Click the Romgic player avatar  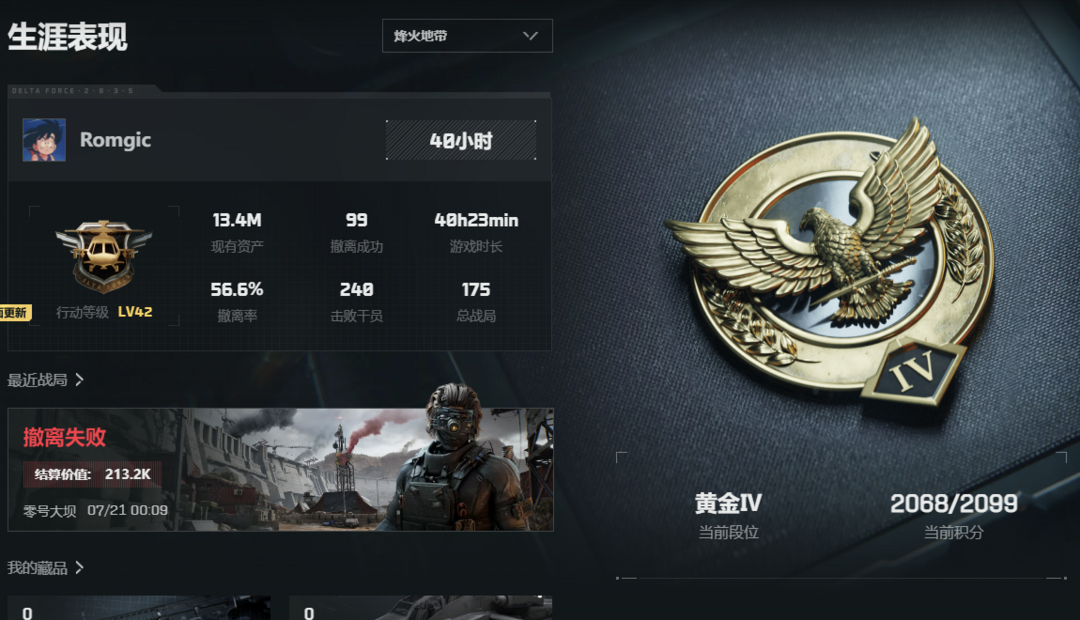tap(44, 140)
